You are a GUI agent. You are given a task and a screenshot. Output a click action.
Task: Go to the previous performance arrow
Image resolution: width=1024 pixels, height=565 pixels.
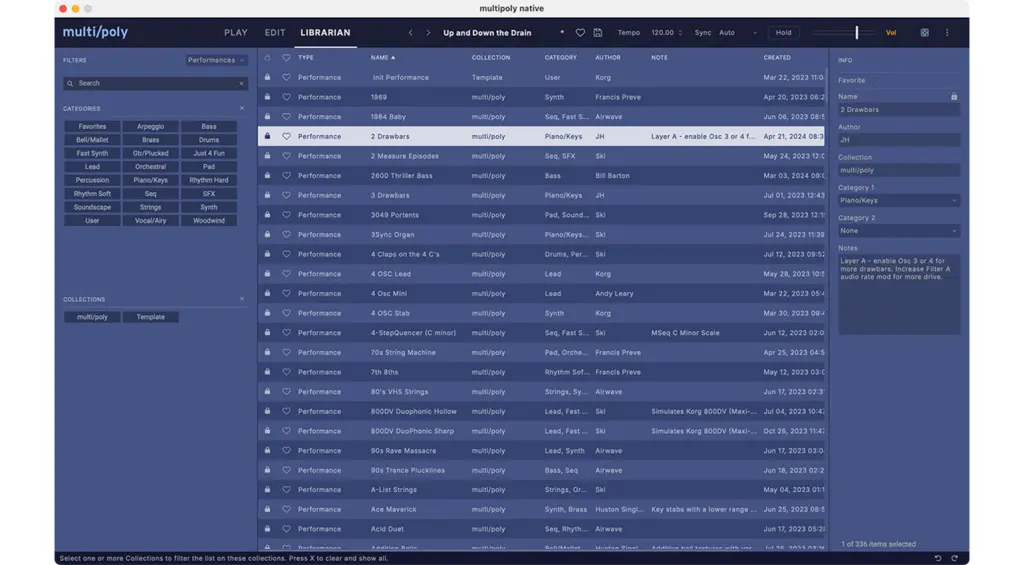coord(410,33)
